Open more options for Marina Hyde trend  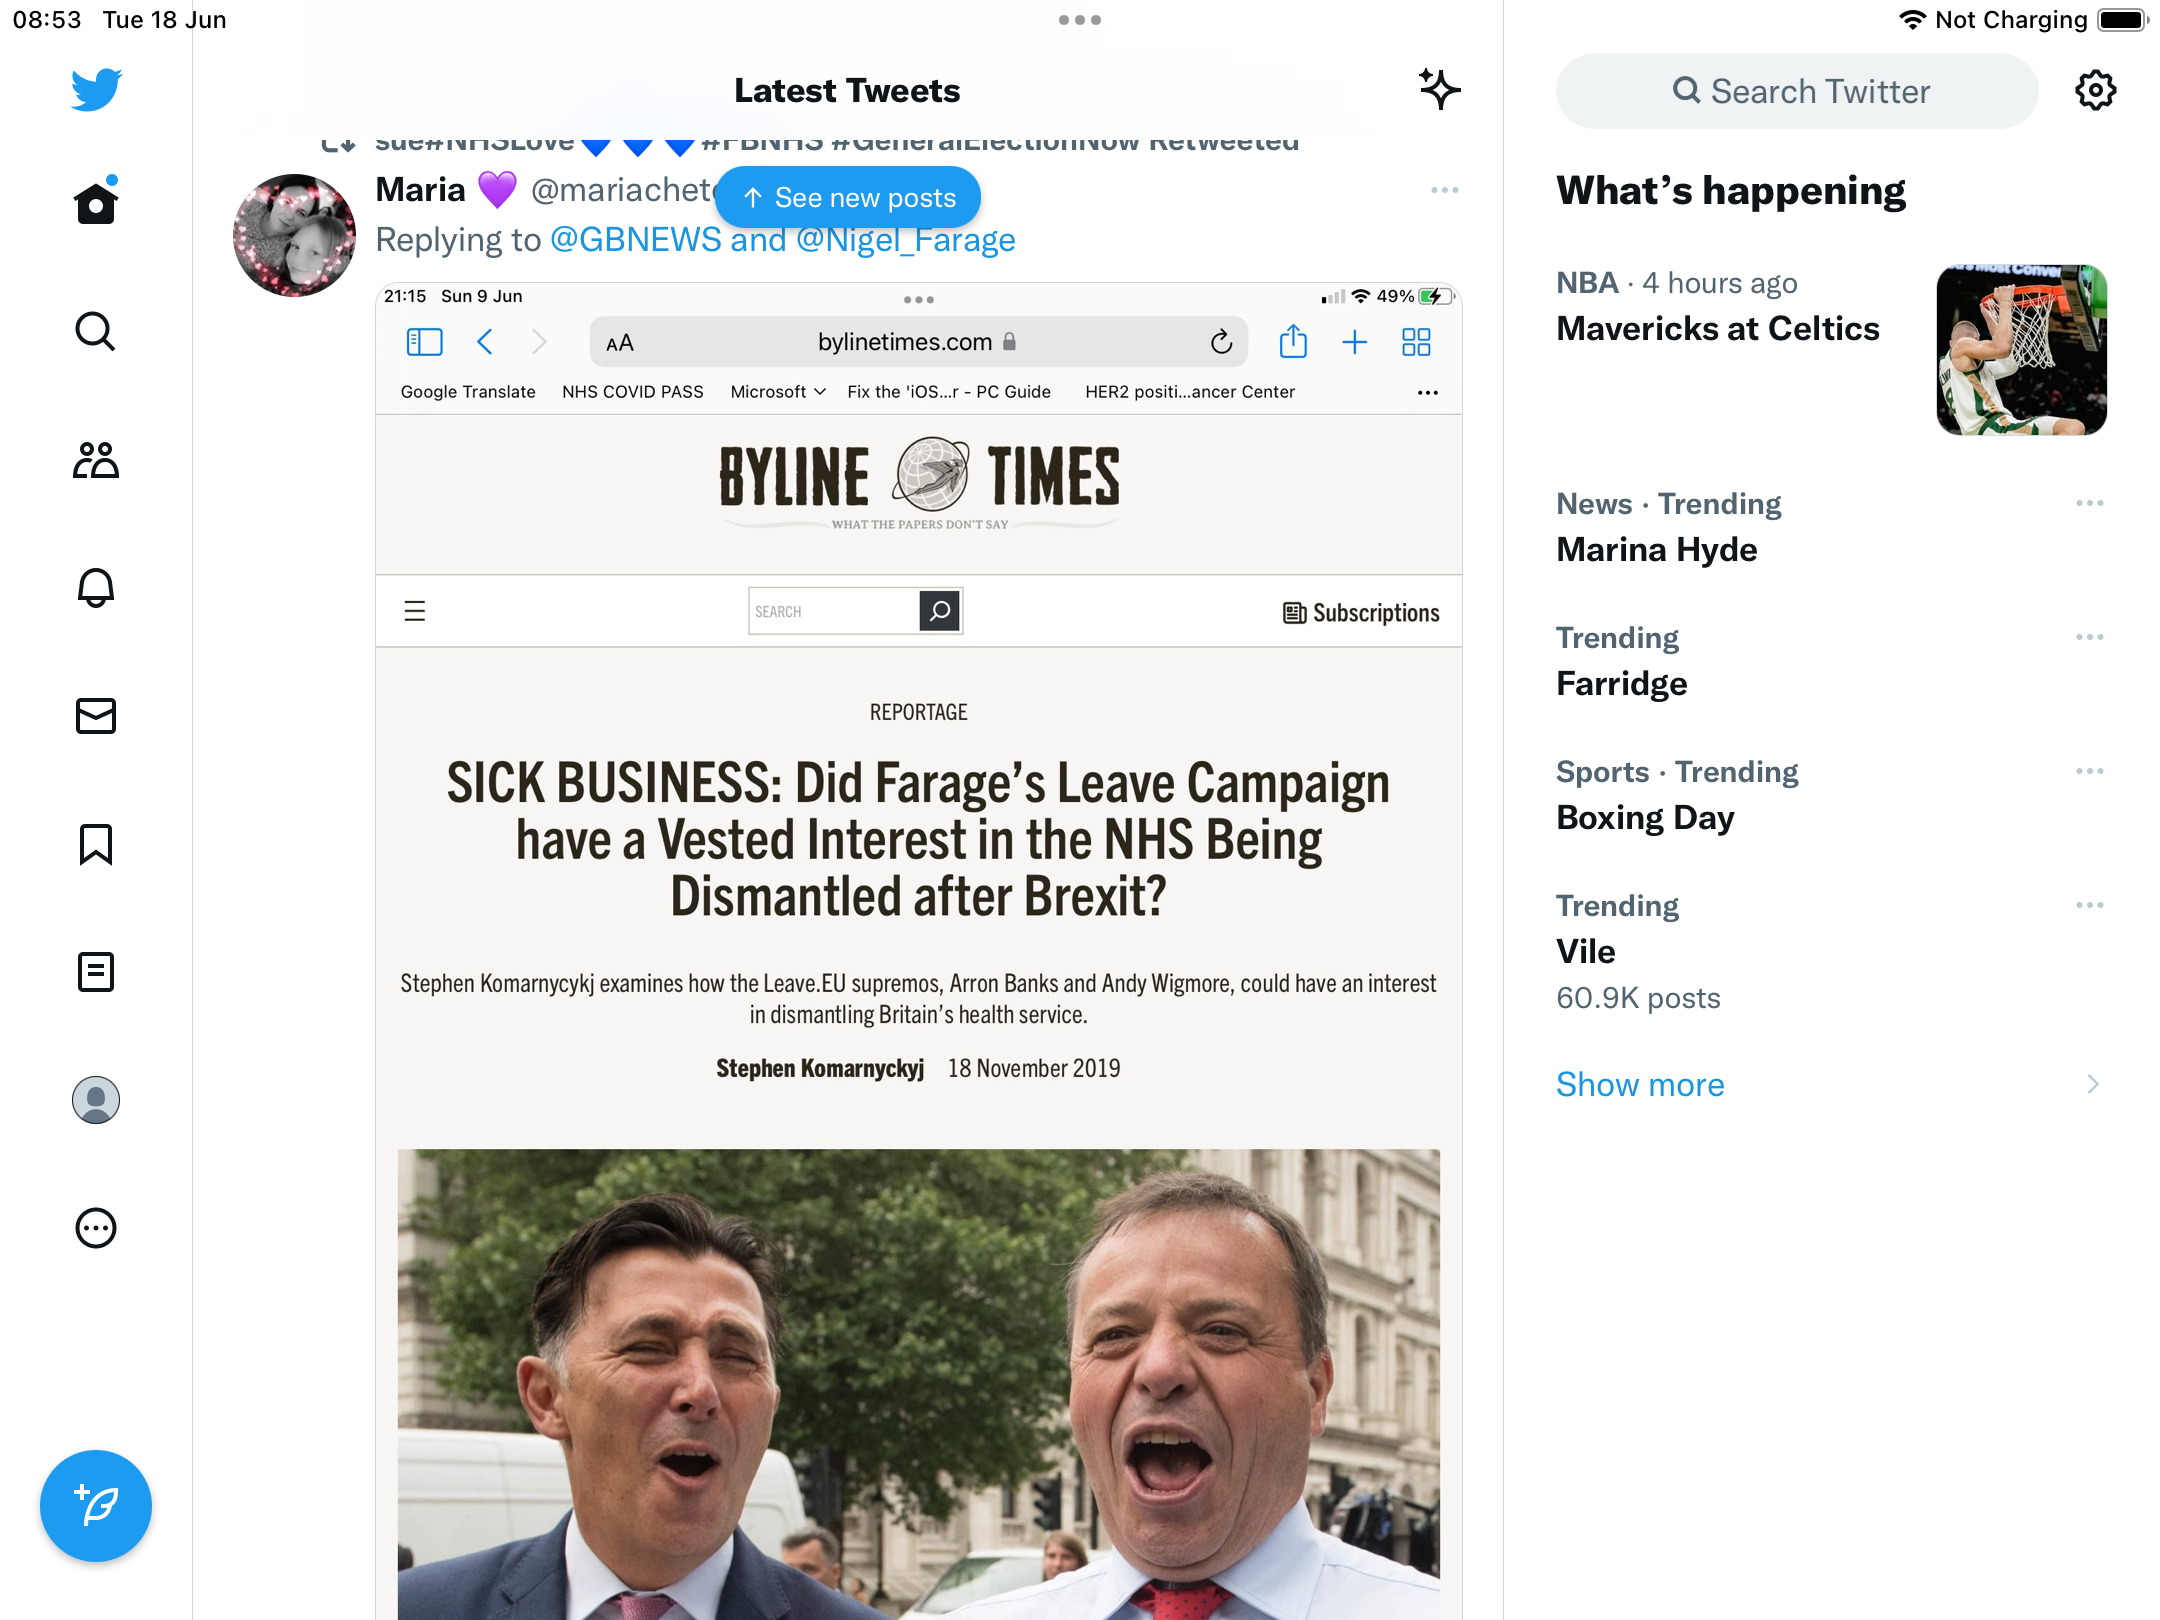[x=2090, y=503]
